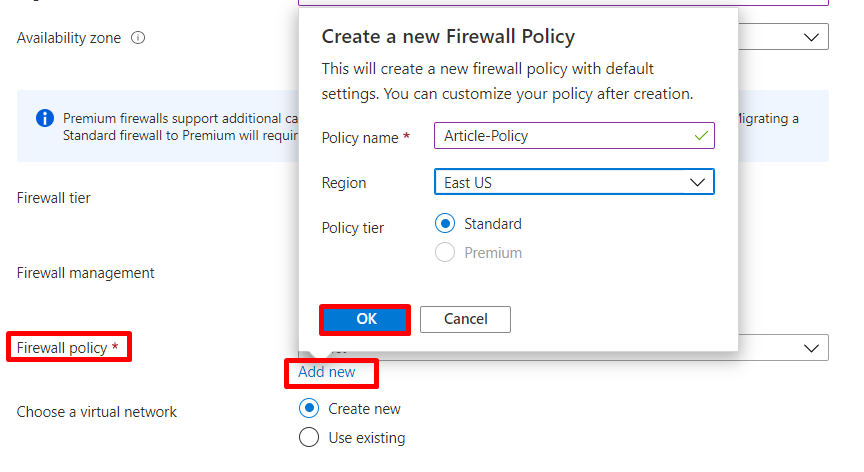This screenshot has width=864, height=472.
Task: Select the Standard policy tier option
Action: point(445,224)
